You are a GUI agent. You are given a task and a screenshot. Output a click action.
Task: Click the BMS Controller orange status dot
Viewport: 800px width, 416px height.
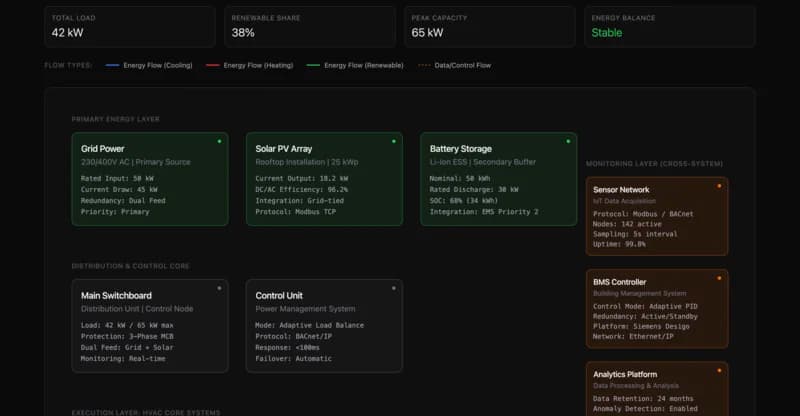pyautogui.click(x=719, y=278)
